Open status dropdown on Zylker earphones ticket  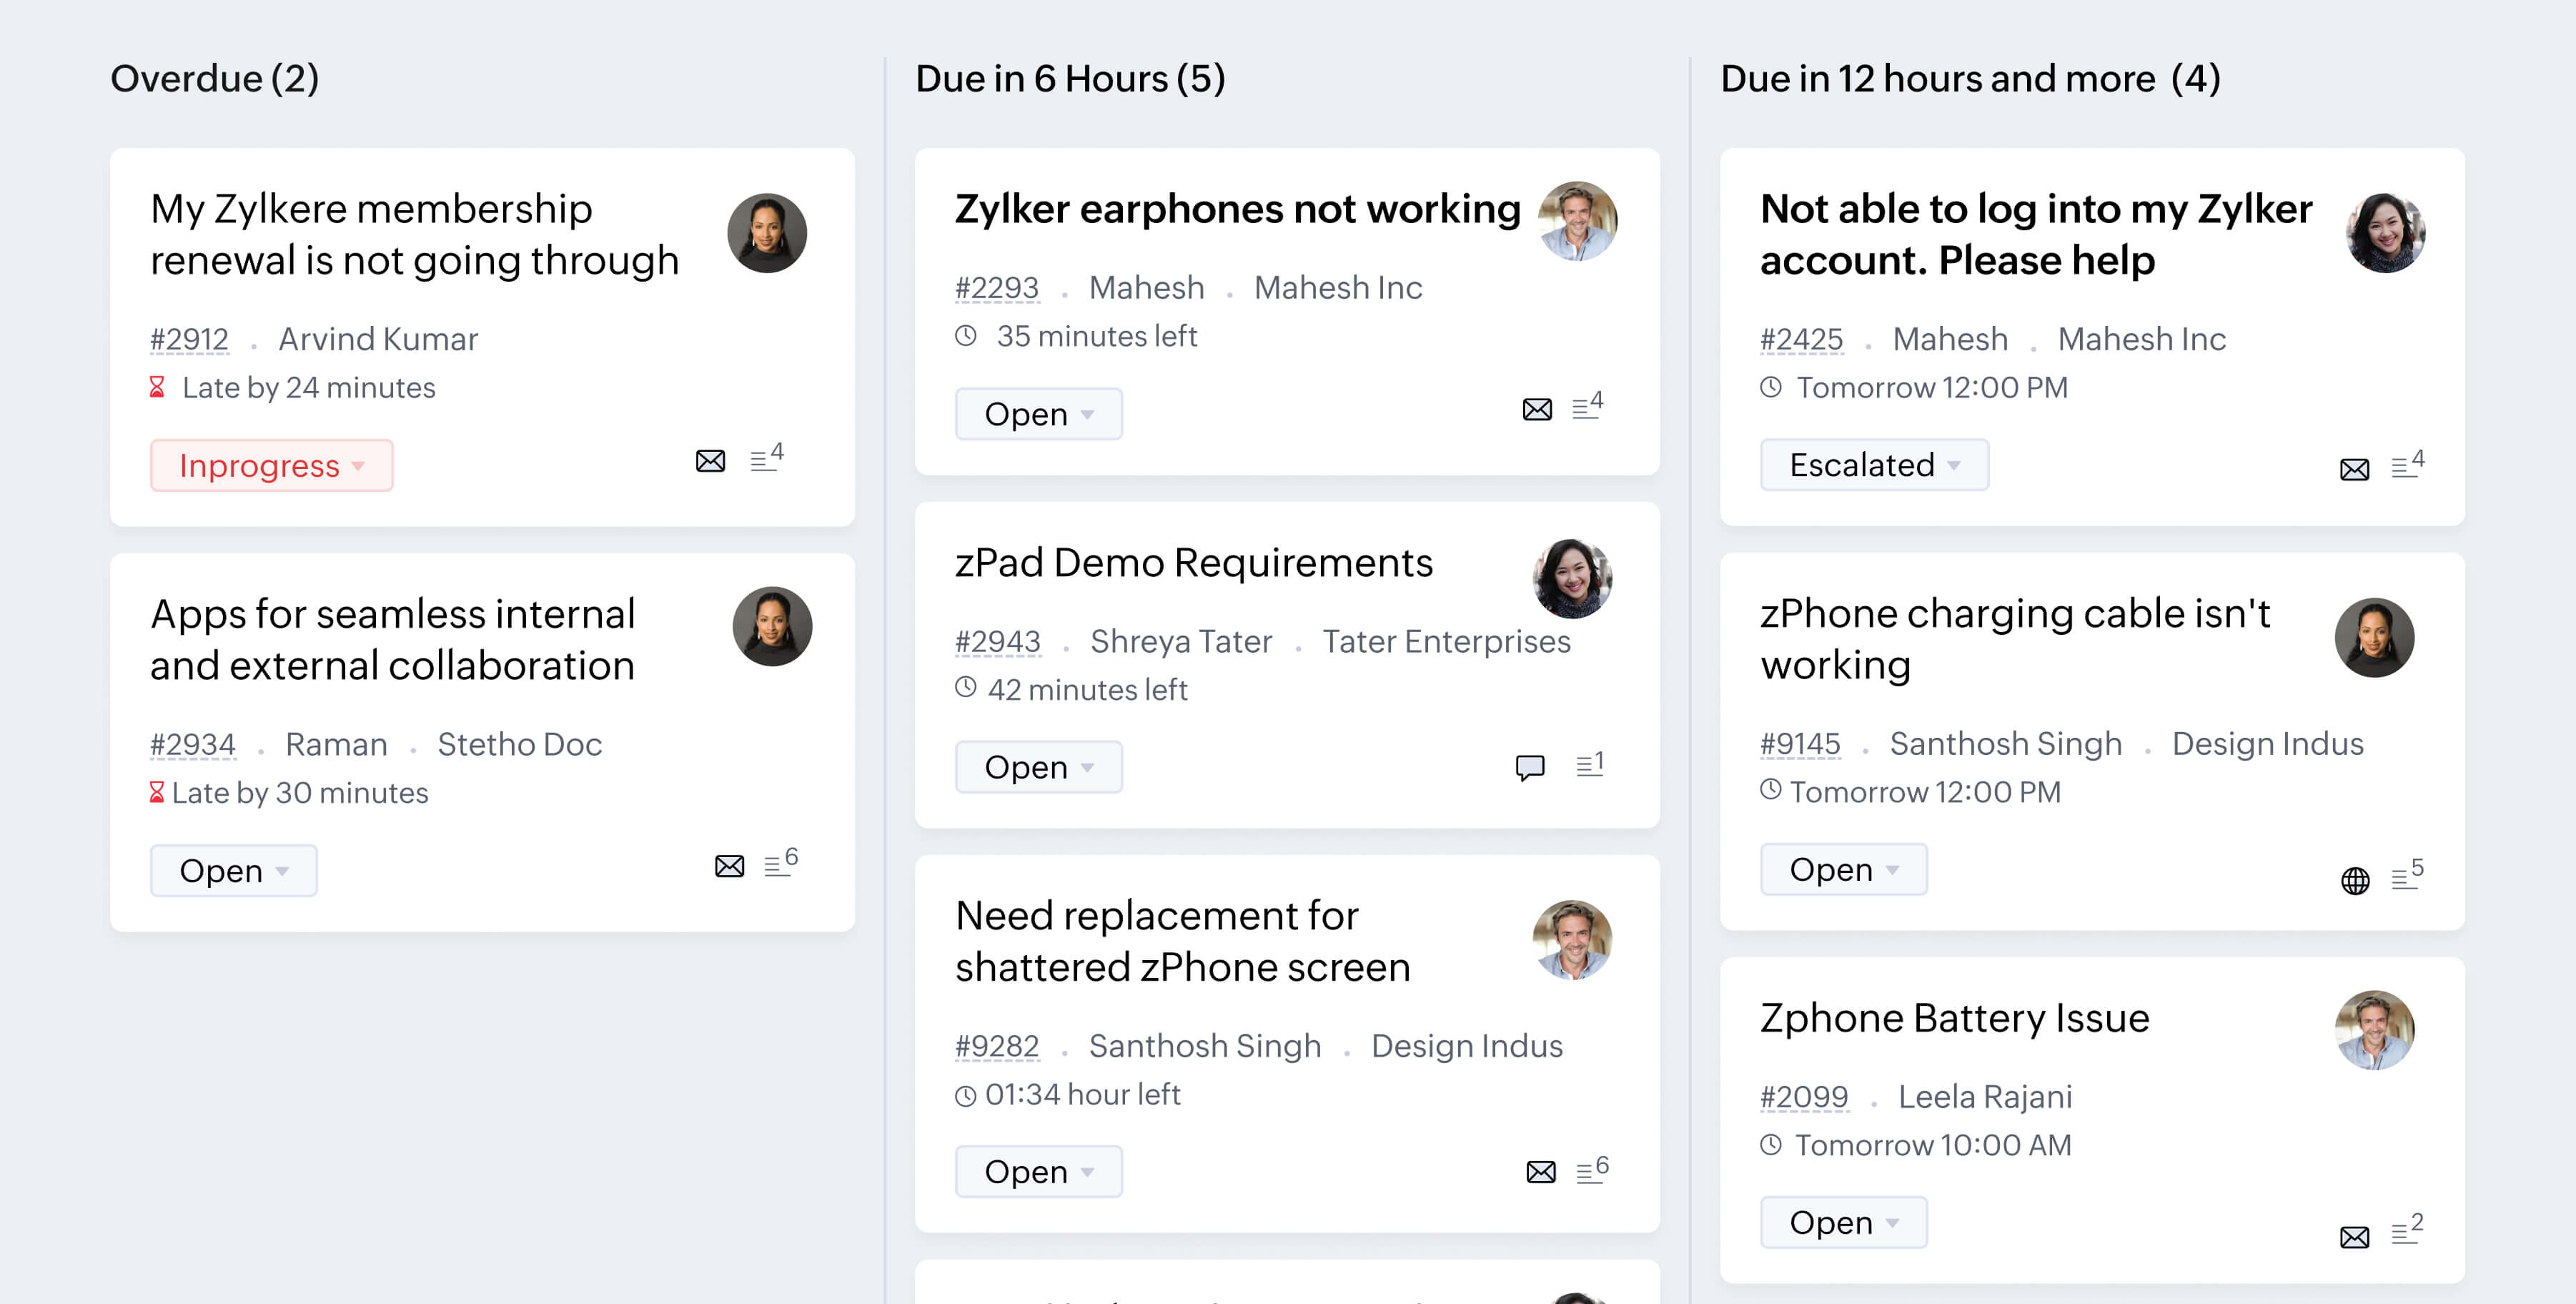click(x=1038, y=414)
